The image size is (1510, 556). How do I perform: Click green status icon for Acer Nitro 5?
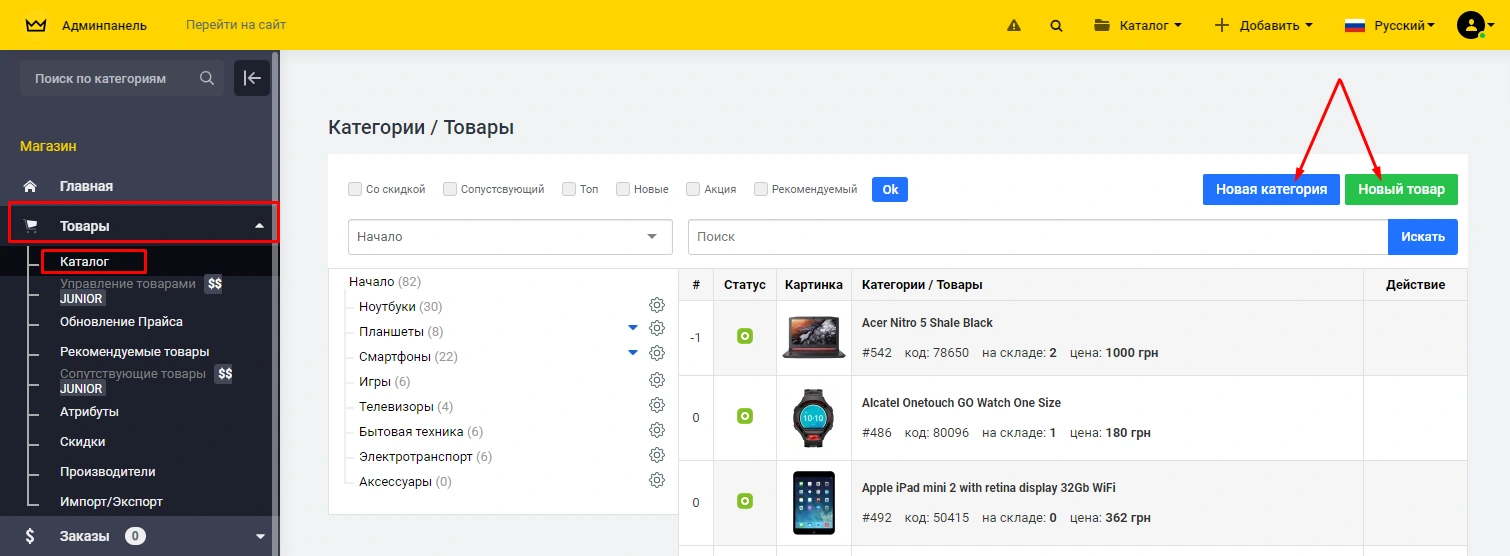pos(745,336)
